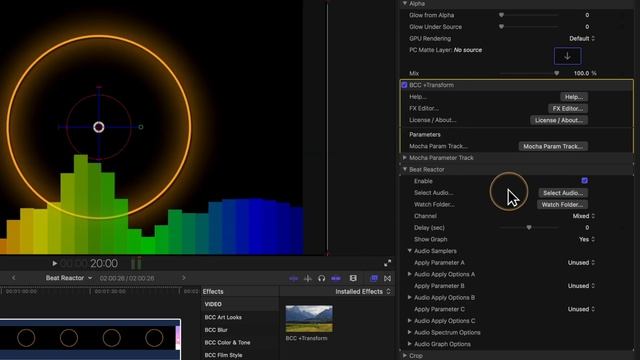Viewport: 640px width, 360px height.
Task: Toggle the Effects browser icon
Action: click(373, 278)
